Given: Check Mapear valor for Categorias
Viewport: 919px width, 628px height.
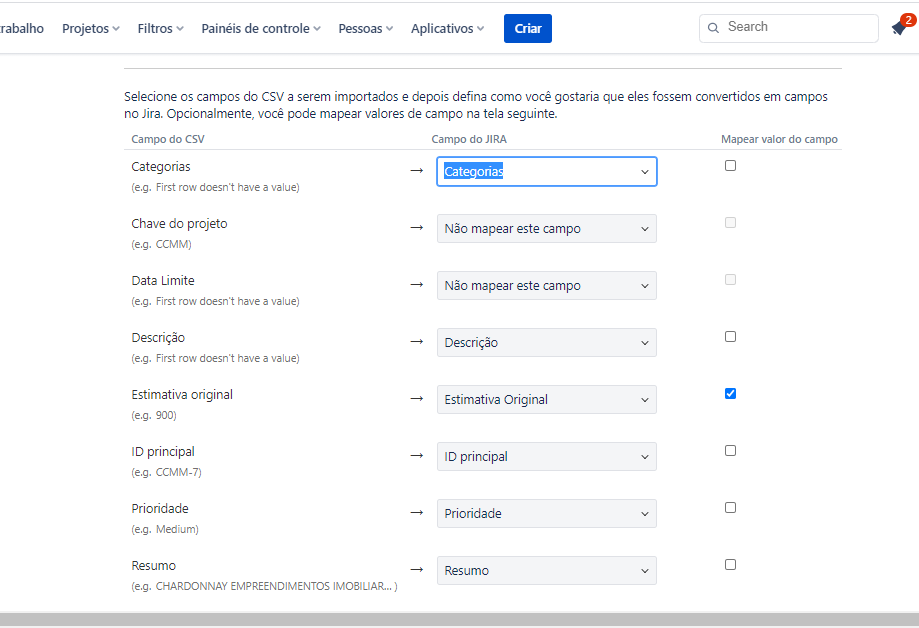Looking at the screenshot, I should point(730,165).
